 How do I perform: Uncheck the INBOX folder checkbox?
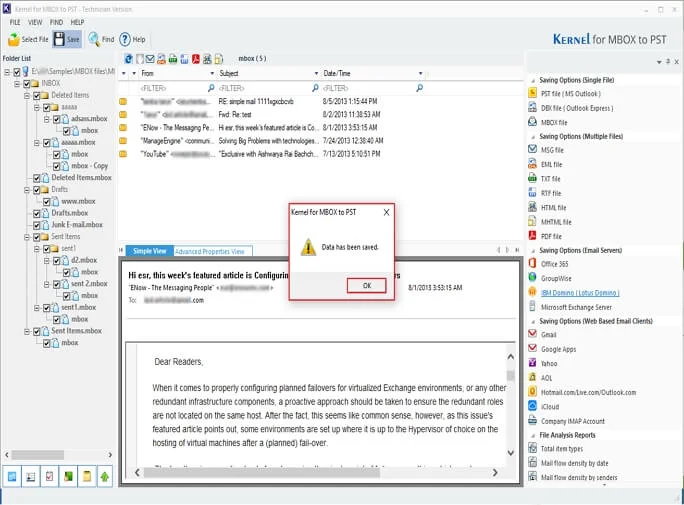[27, 83]
